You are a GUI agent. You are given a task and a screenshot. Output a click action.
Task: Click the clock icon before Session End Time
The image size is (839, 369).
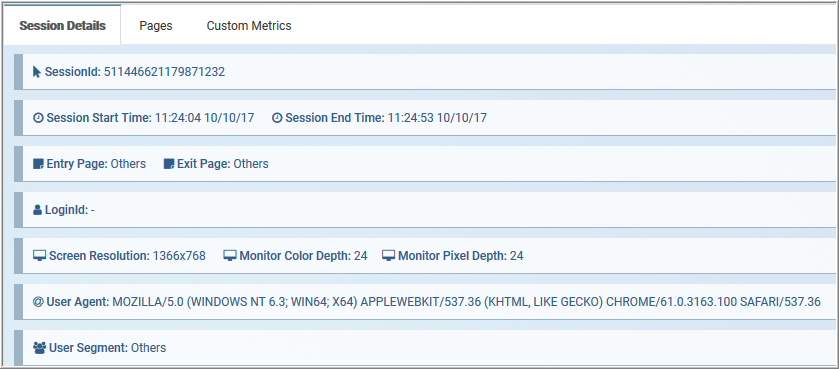pyautogui.click(x=277, y=118)
